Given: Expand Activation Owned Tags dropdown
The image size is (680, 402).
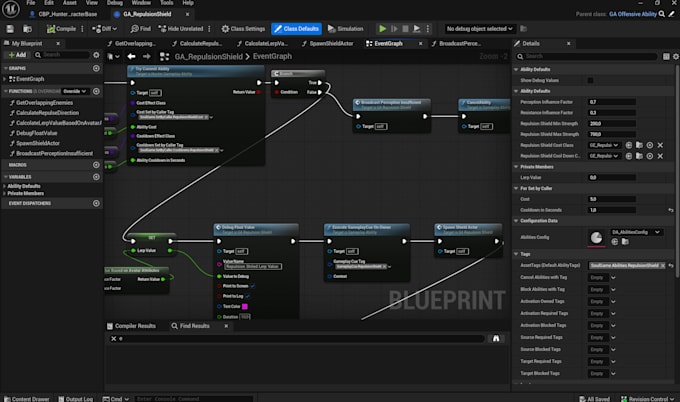Looking at the screenshot, I should 613,301.
